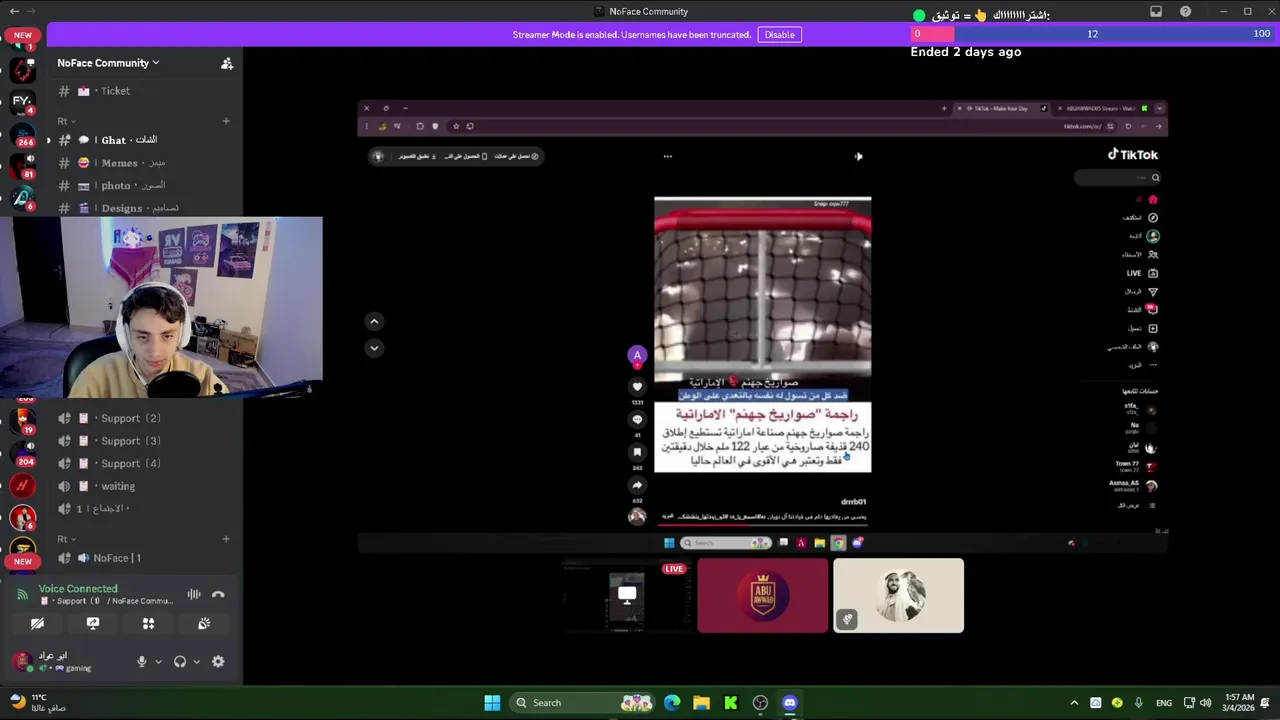Open the user profile avatar in panel

(x=21, y=661)
